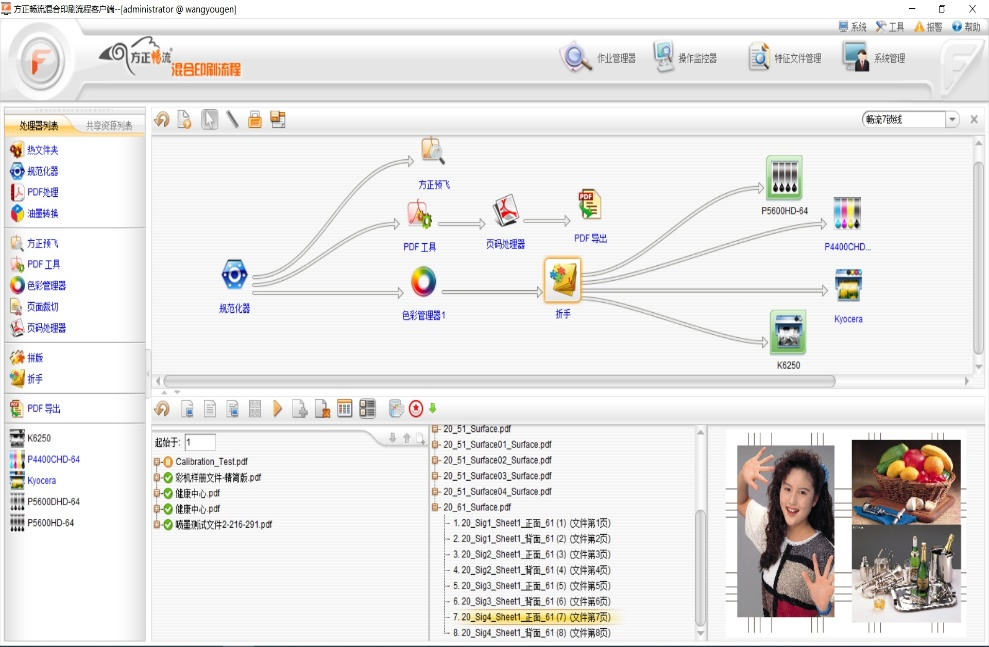
Task: Click the 起始于 number input field
Action: click(x=200, y=442)
